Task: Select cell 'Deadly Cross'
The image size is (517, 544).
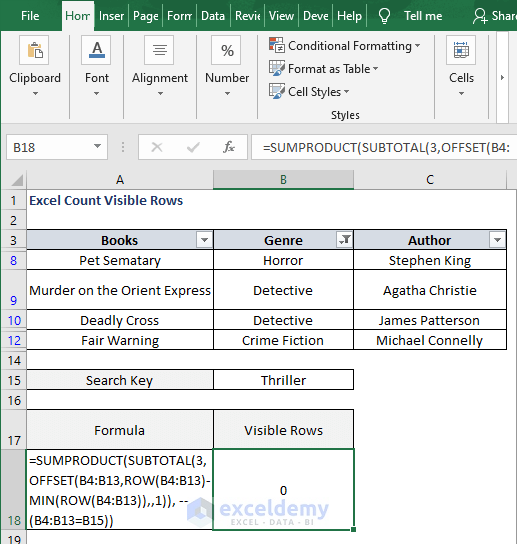Action: click(x=120, y=320)
